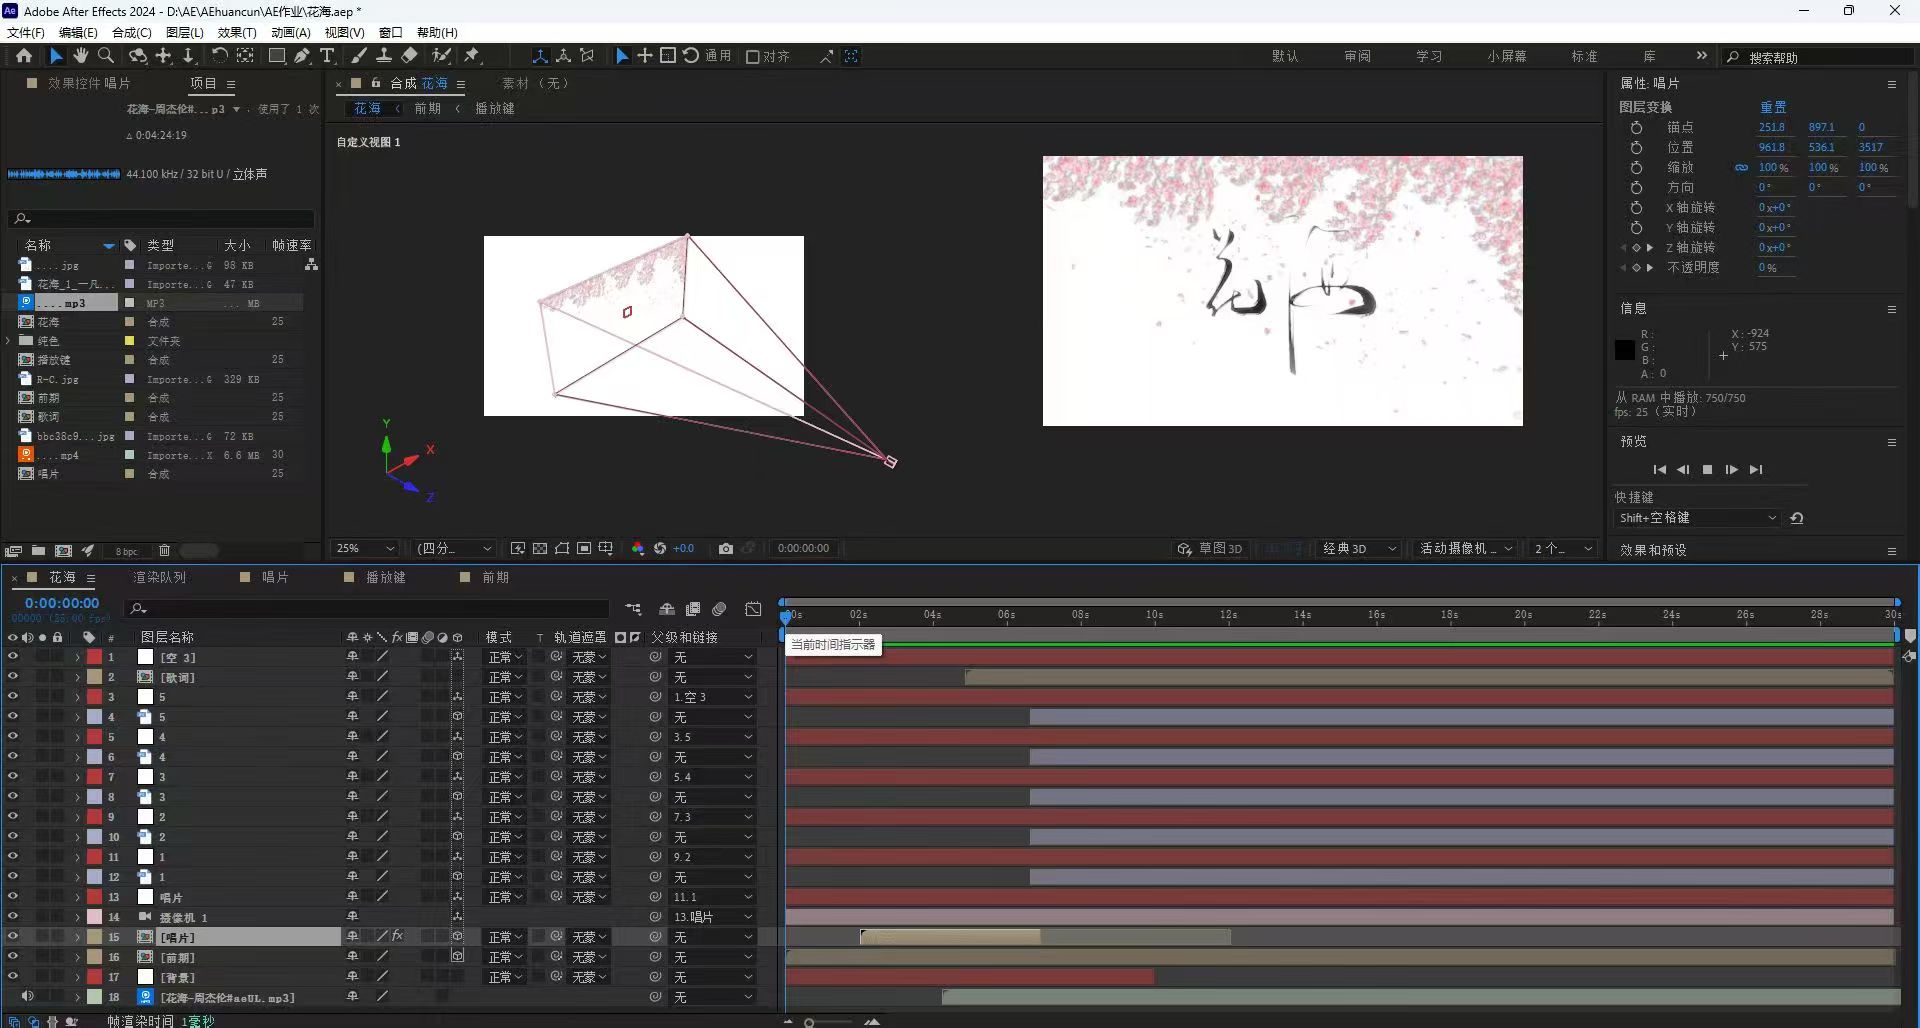Click 重置 to reset layer transform
Screen dimensions: 1920x1028
(1773, 107)
